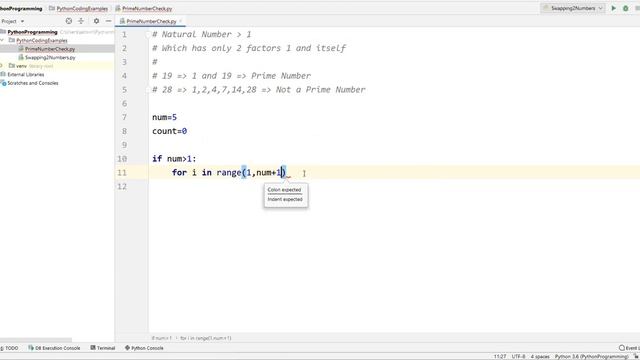Select PrimeNumberCheck.py in project tree

[x=50, y=49]
